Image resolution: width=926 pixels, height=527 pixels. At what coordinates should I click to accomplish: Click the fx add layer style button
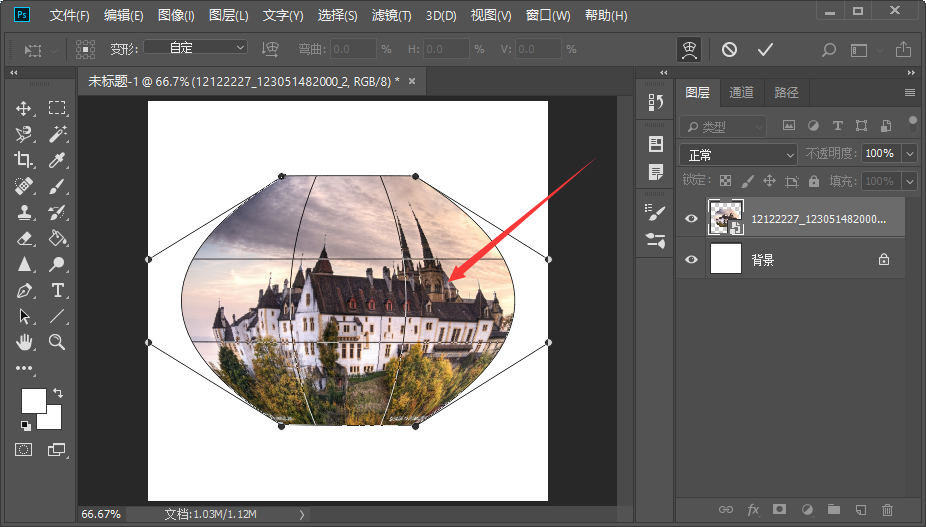pos(753,509)
